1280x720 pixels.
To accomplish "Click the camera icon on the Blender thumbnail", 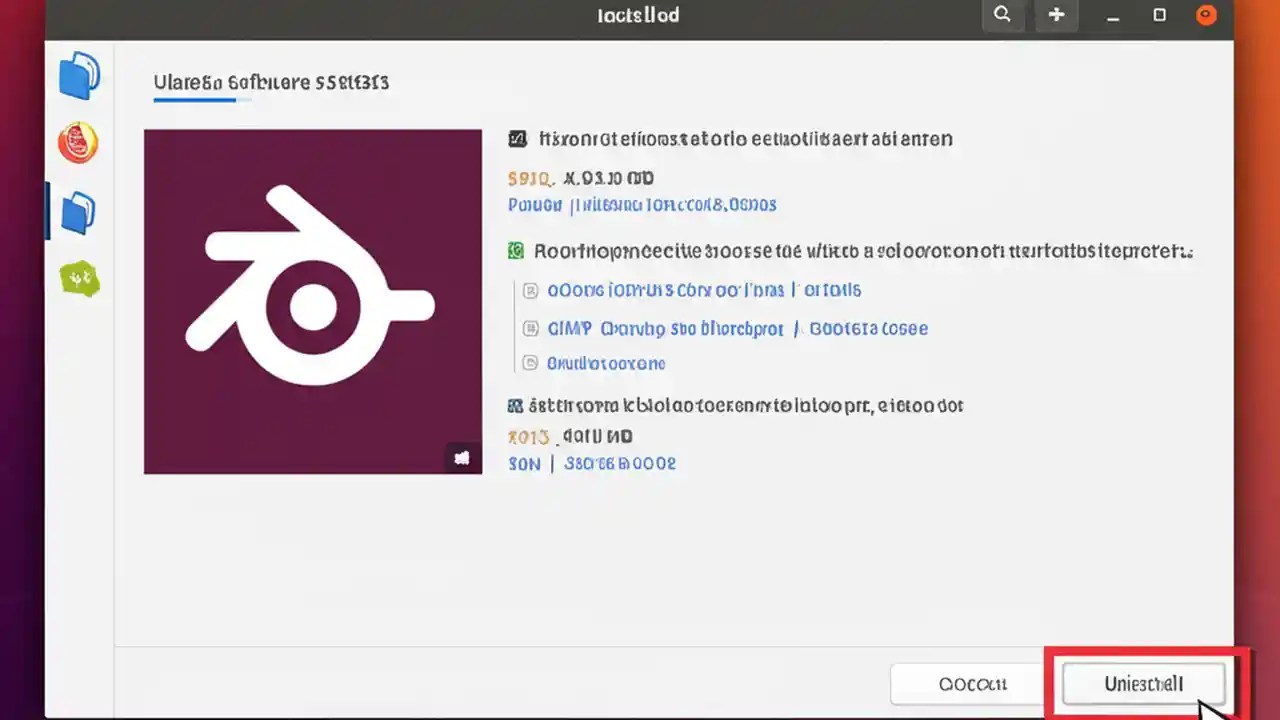I will (462, 457).
